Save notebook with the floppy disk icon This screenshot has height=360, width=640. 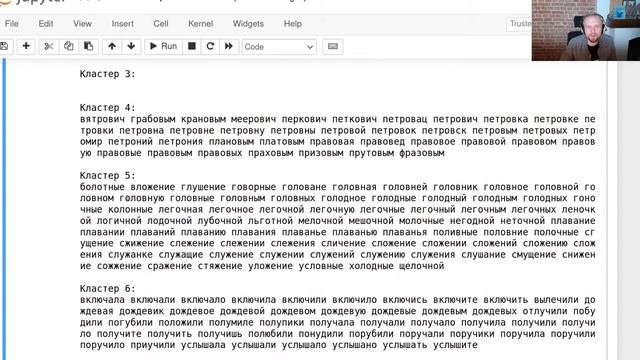[5, 47]
